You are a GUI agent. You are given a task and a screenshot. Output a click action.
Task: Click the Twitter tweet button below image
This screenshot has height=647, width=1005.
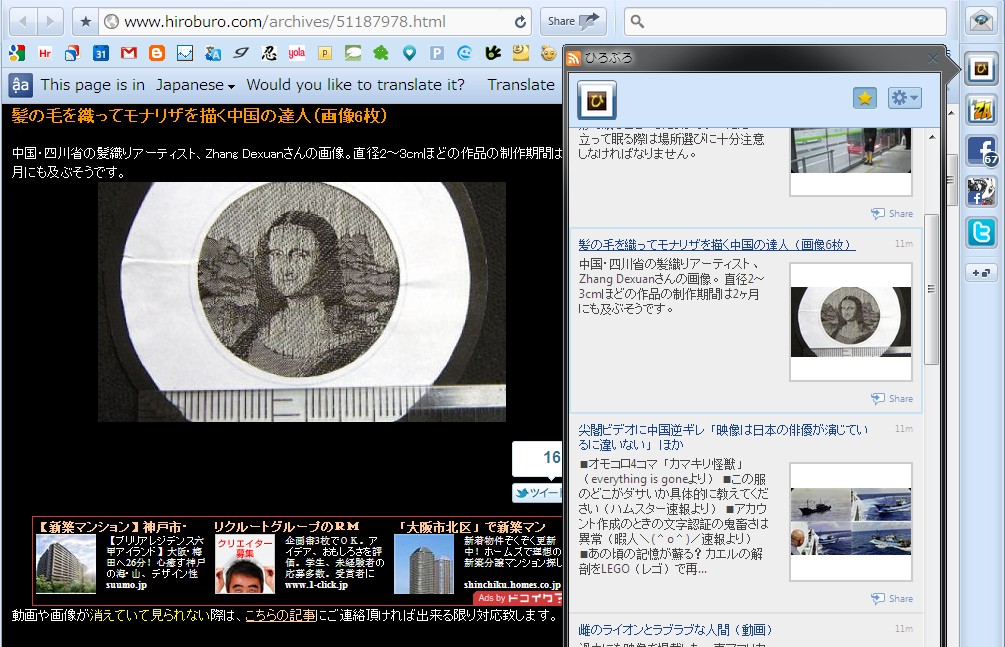pyautogui.click(x=537, y=492)
